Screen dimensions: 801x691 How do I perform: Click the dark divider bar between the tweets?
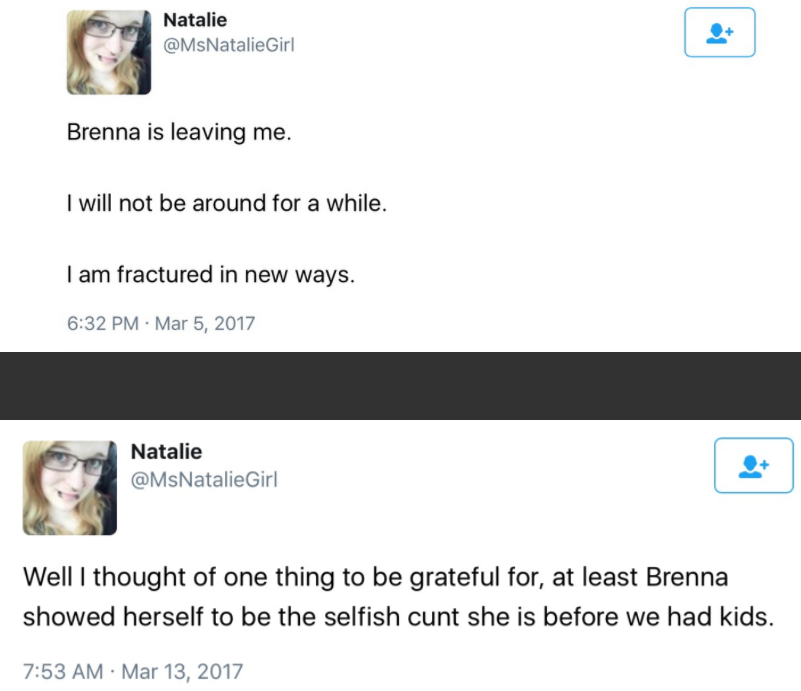pos(400,386)
